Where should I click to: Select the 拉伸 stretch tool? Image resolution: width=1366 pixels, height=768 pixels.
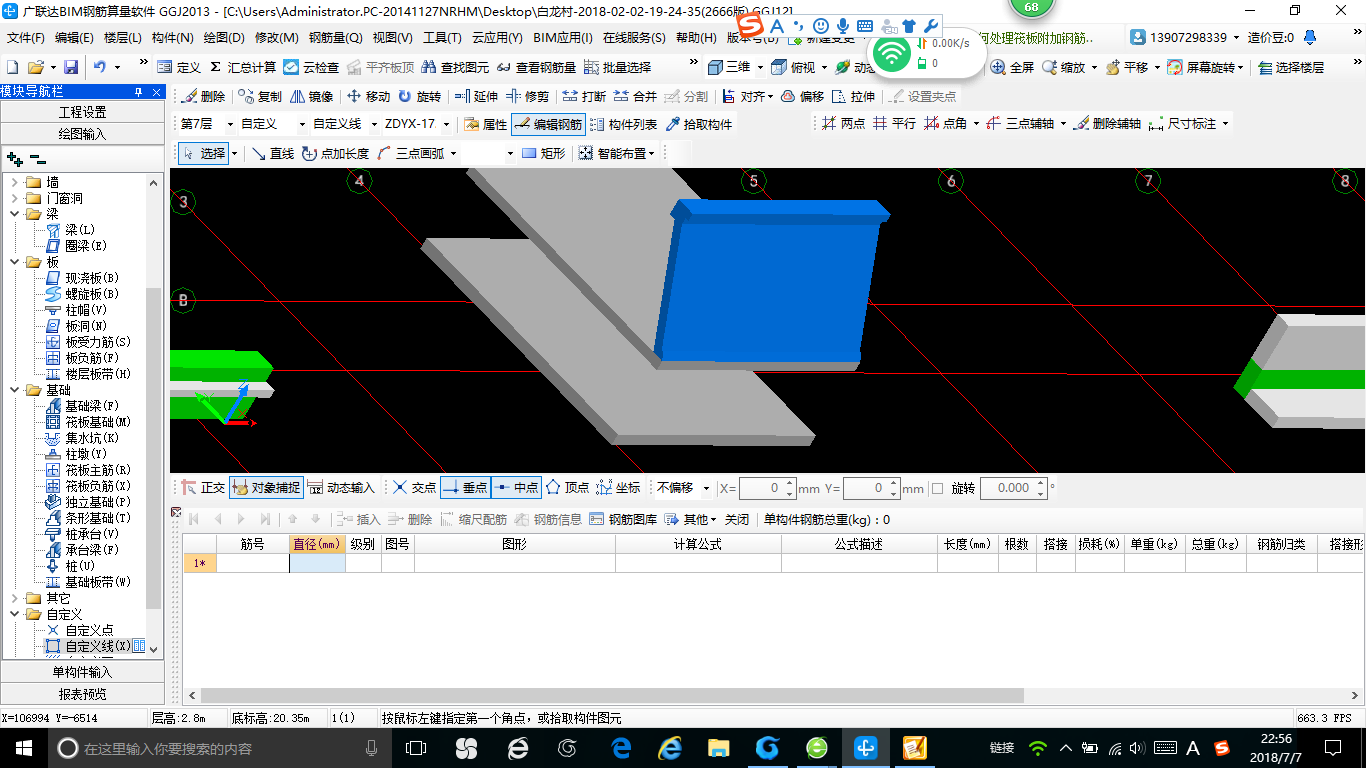click(x=853, y=97)
